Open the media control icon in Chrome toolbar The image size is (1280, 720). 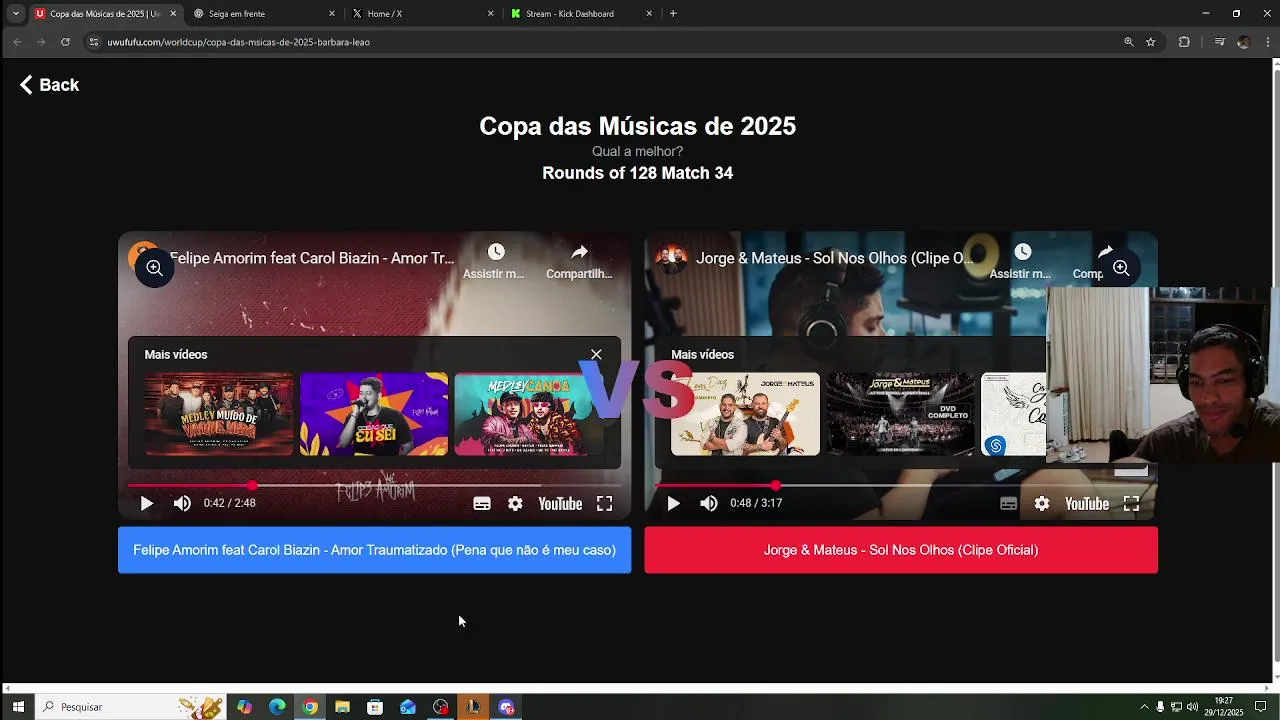1219,42
